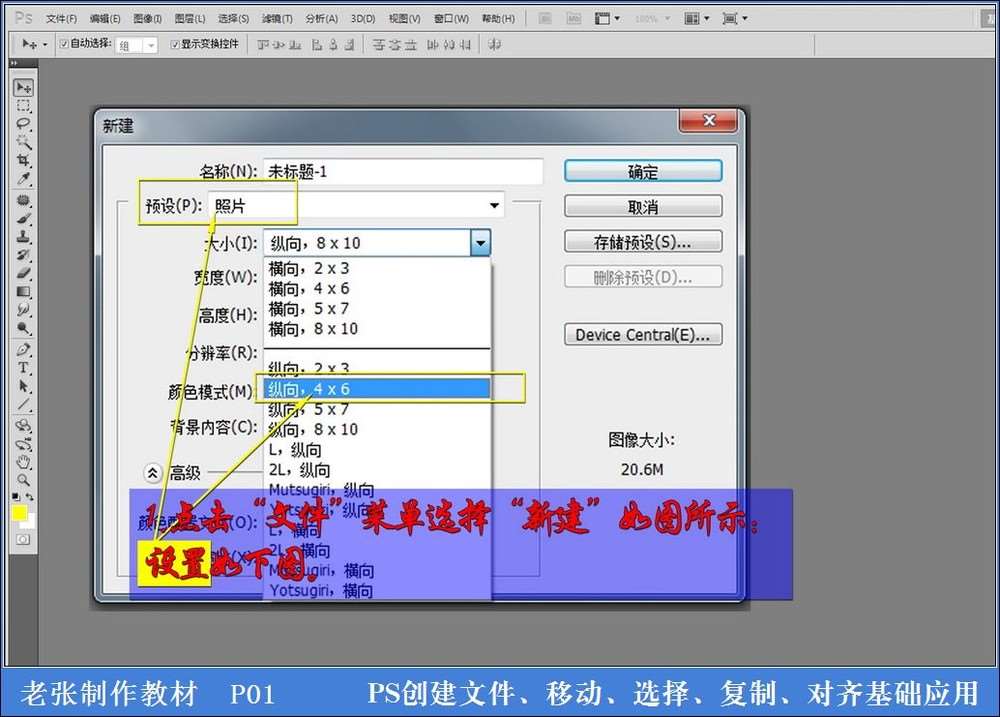Select the Magic Wand tool
The image size is (1000, 717).
click(24, 142)
